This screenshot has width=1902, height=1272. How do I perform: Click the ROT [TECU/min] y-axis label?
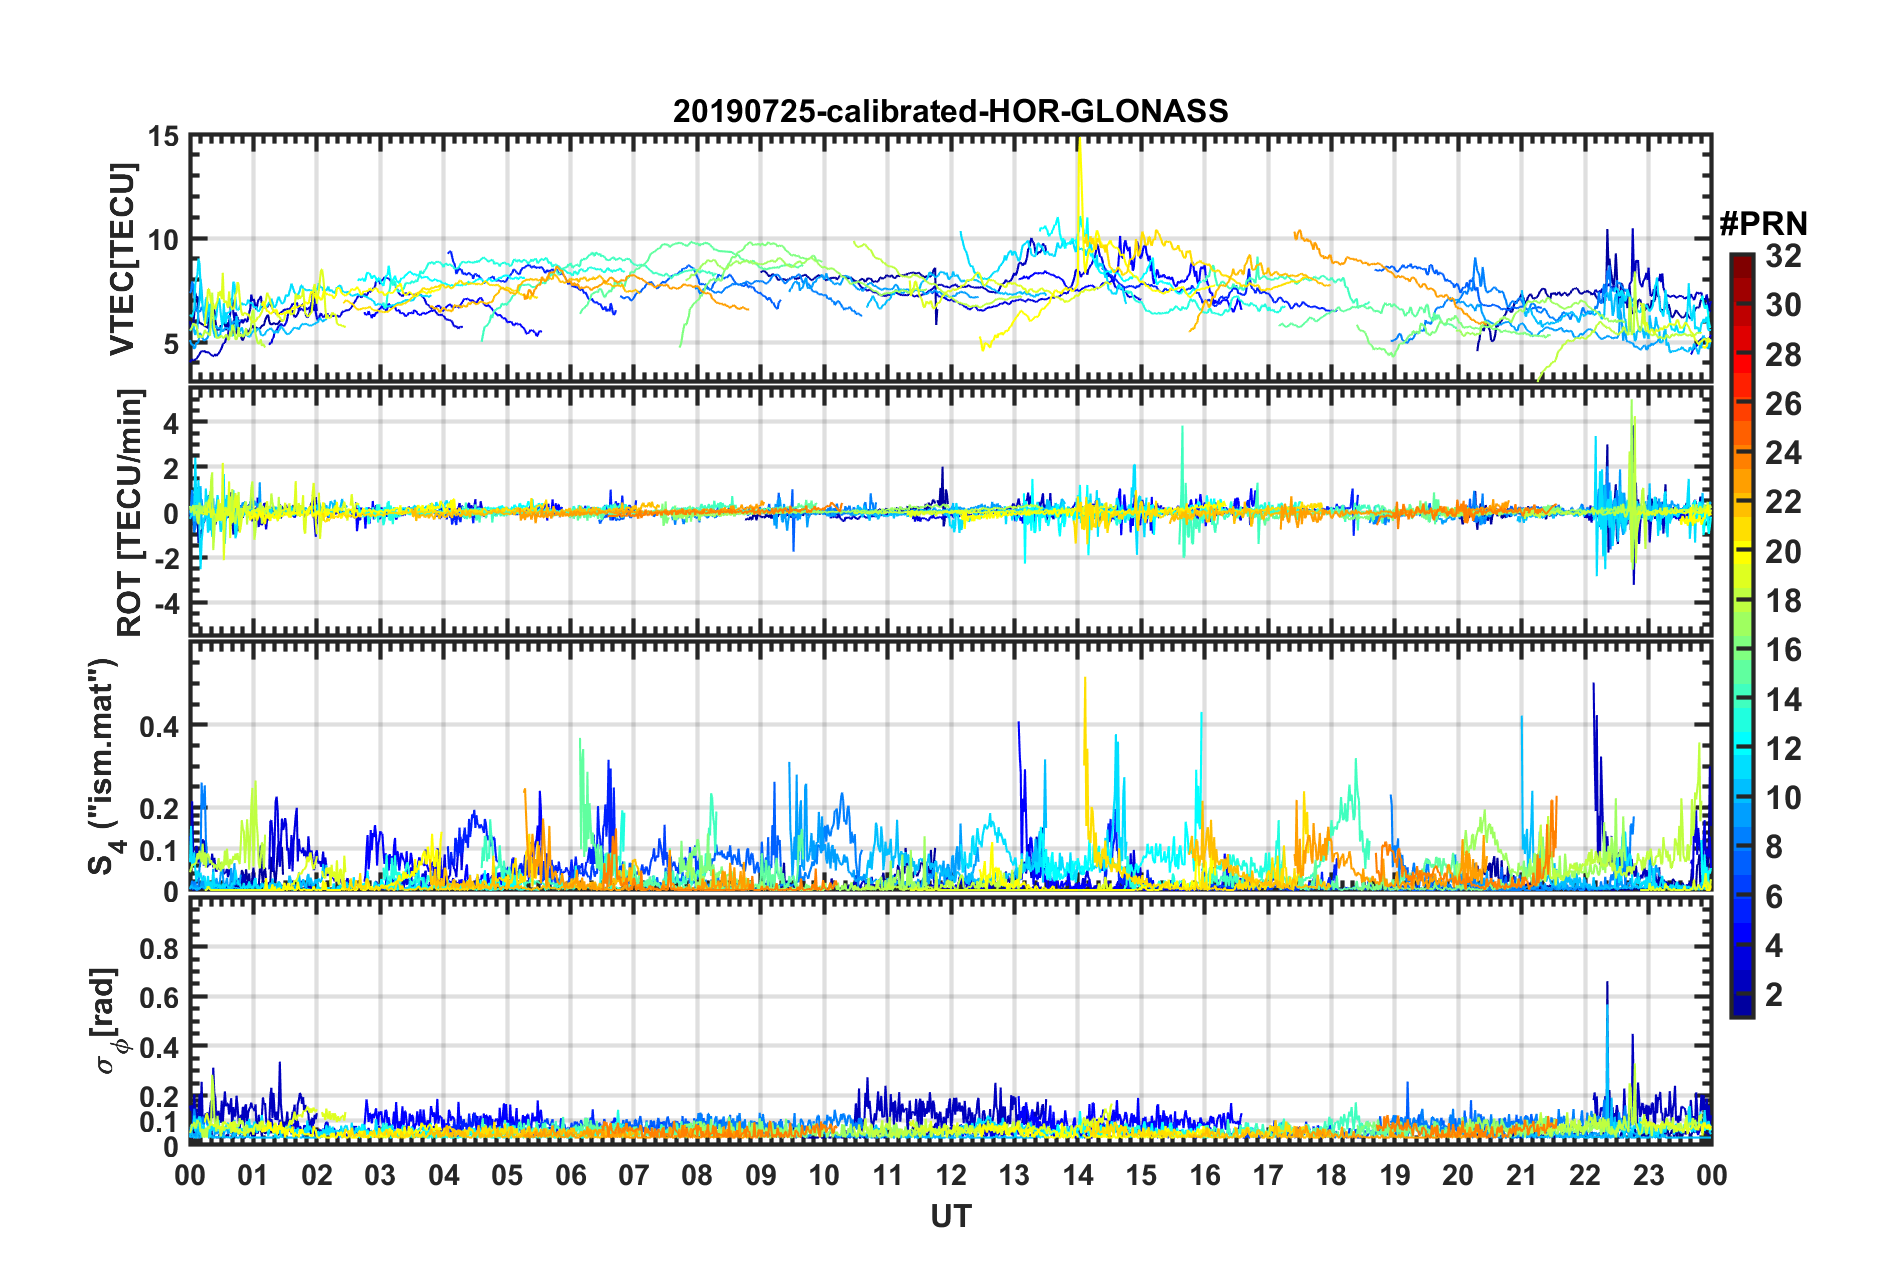click(130, 513)
